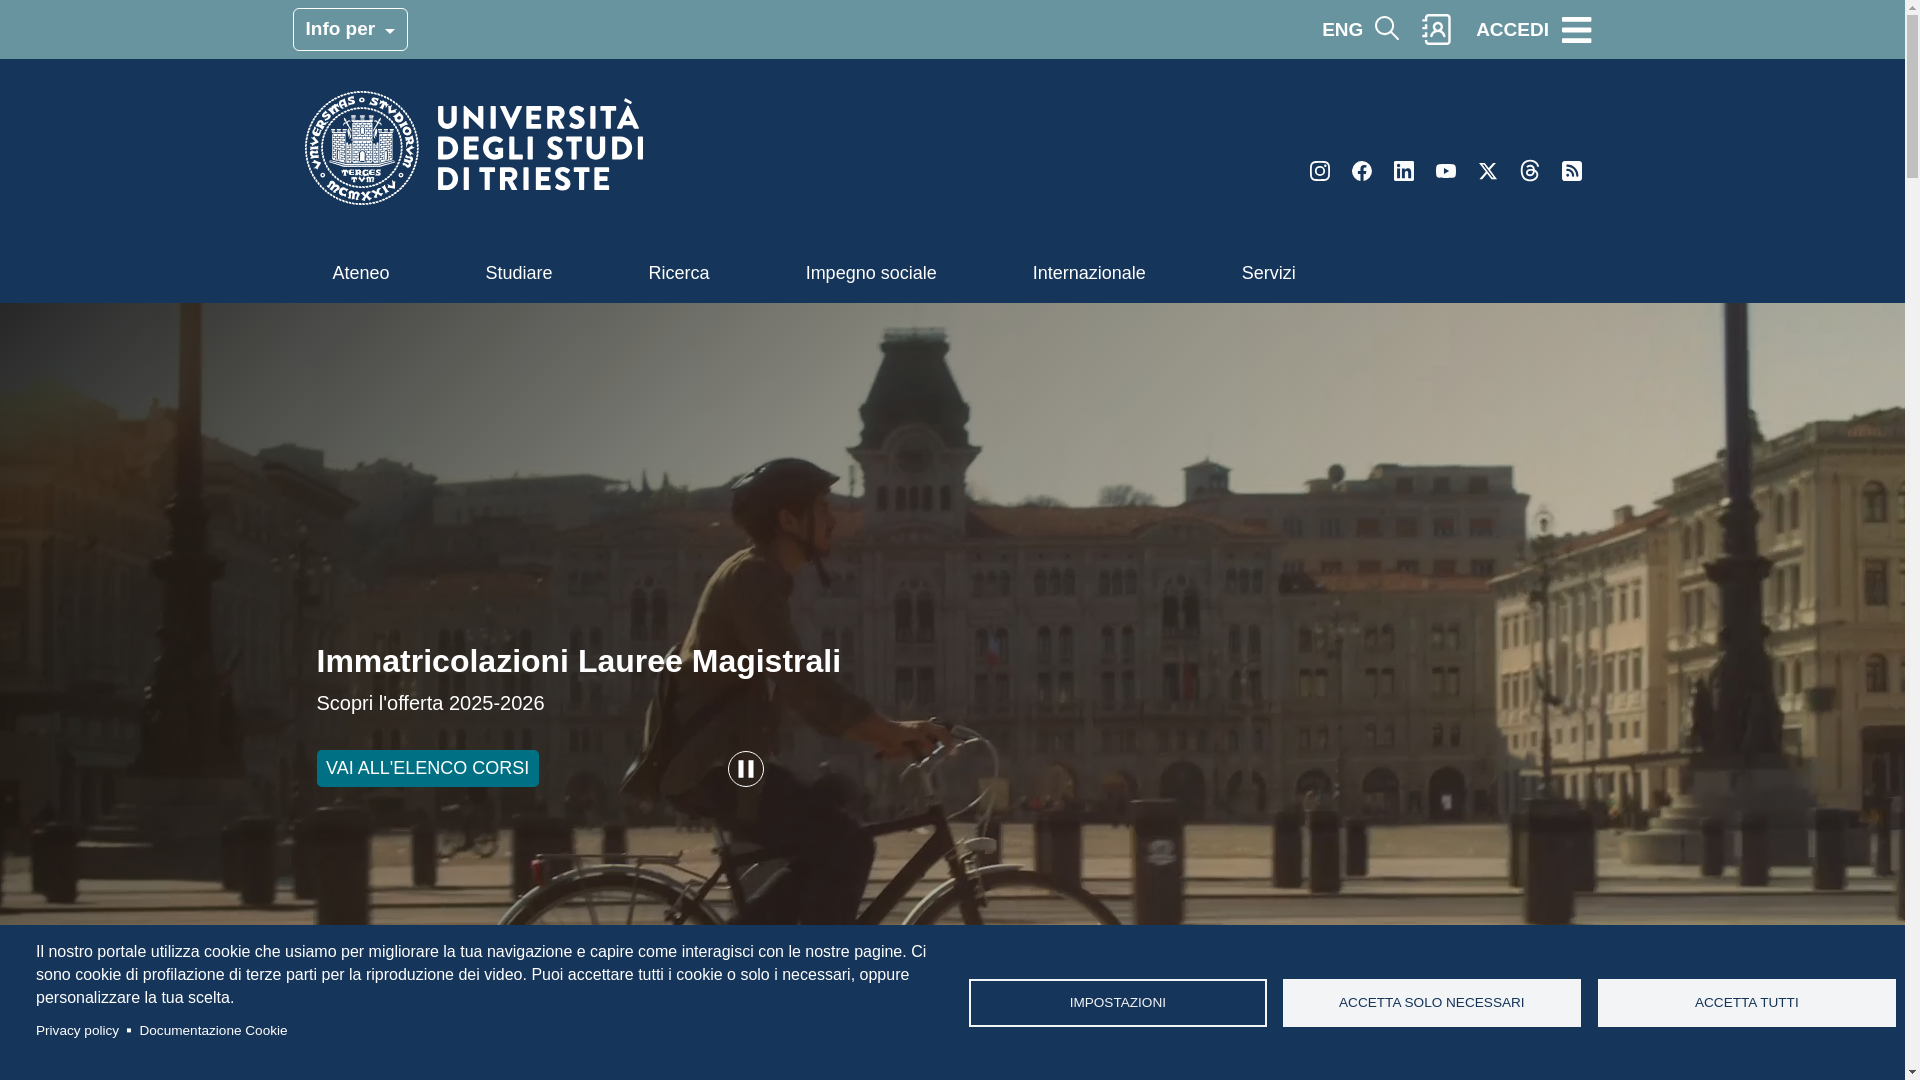Click Immatricolazioni Lauree Magistrali heading

point(578,661)
